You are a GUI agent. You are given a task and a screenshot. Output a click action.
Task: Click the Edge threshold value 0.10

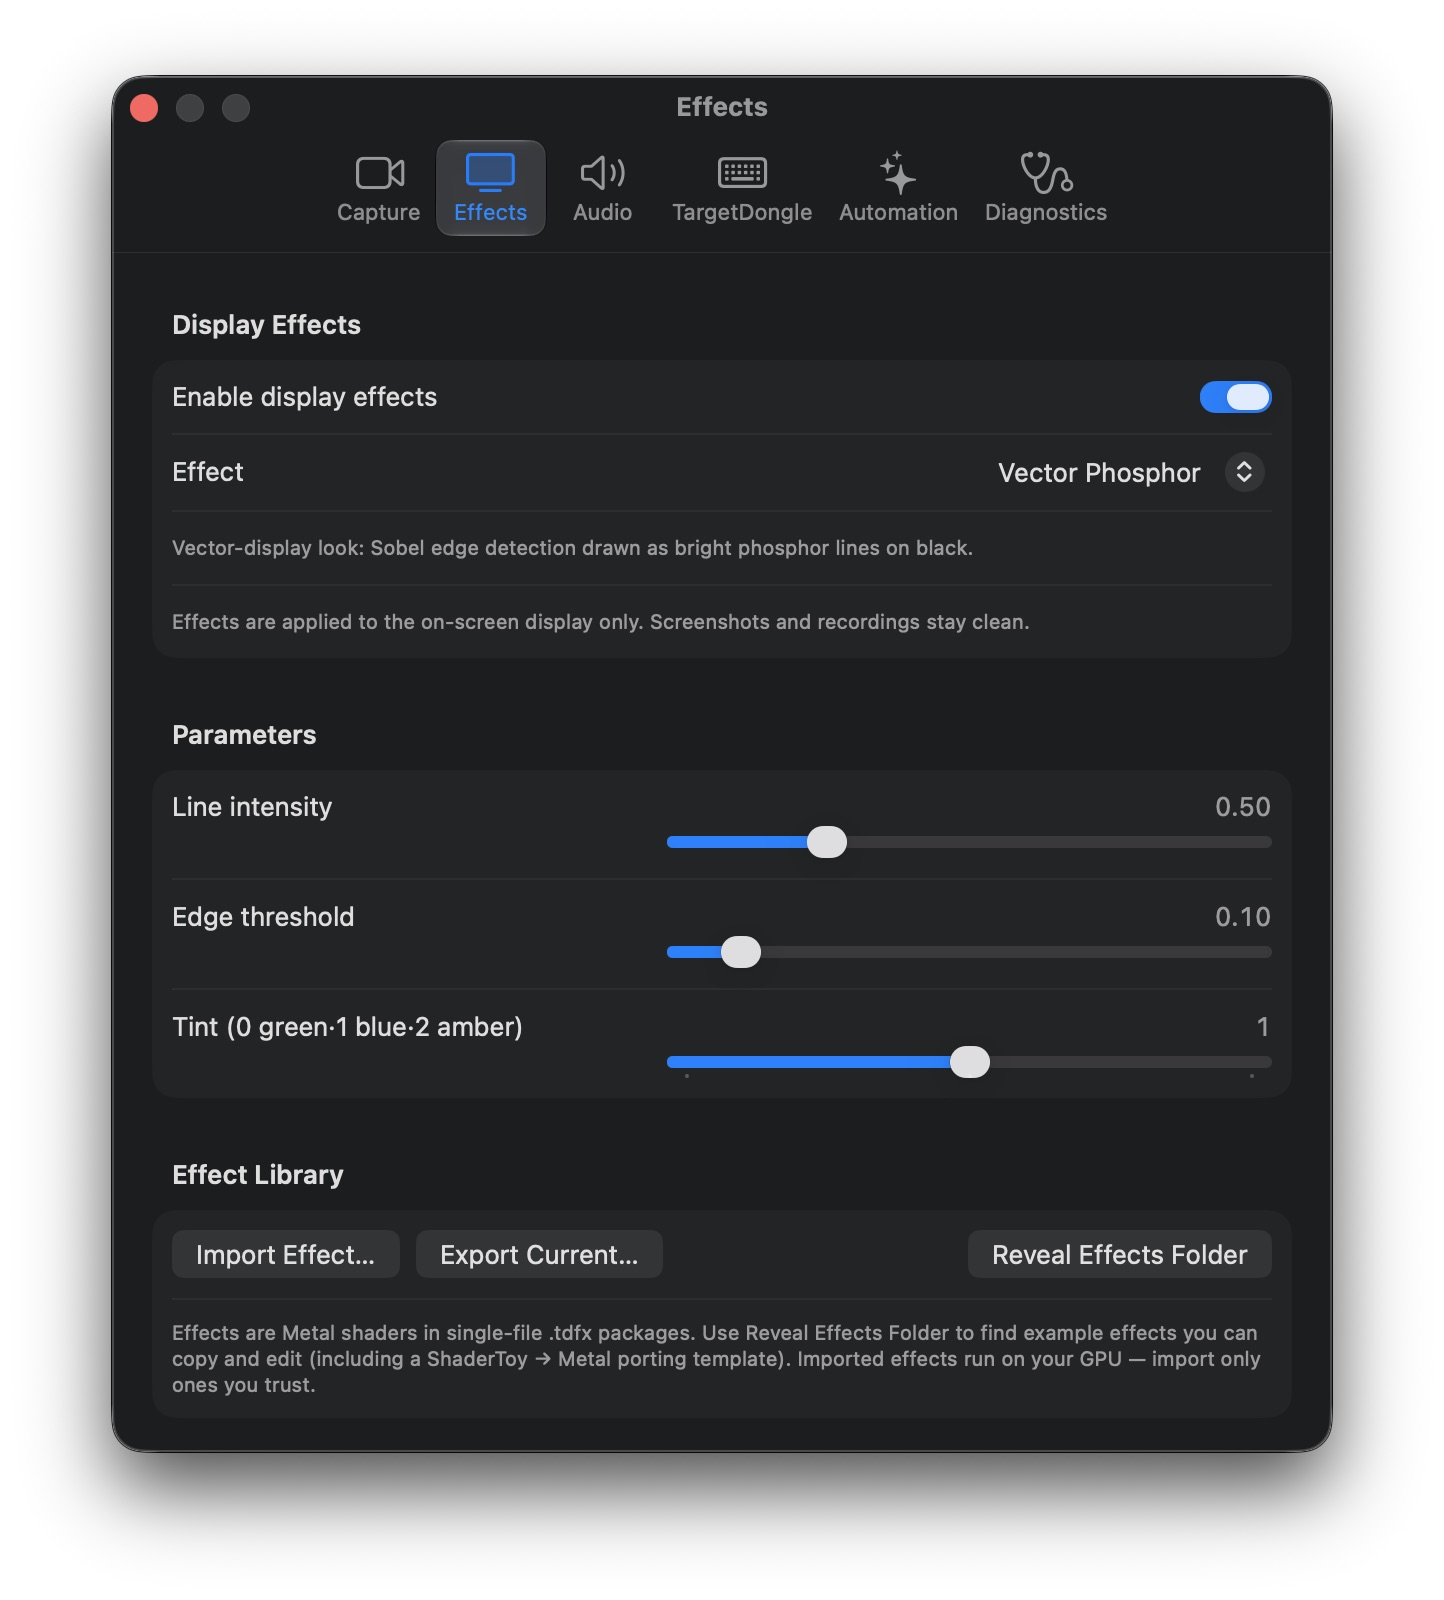point(1242,917)
